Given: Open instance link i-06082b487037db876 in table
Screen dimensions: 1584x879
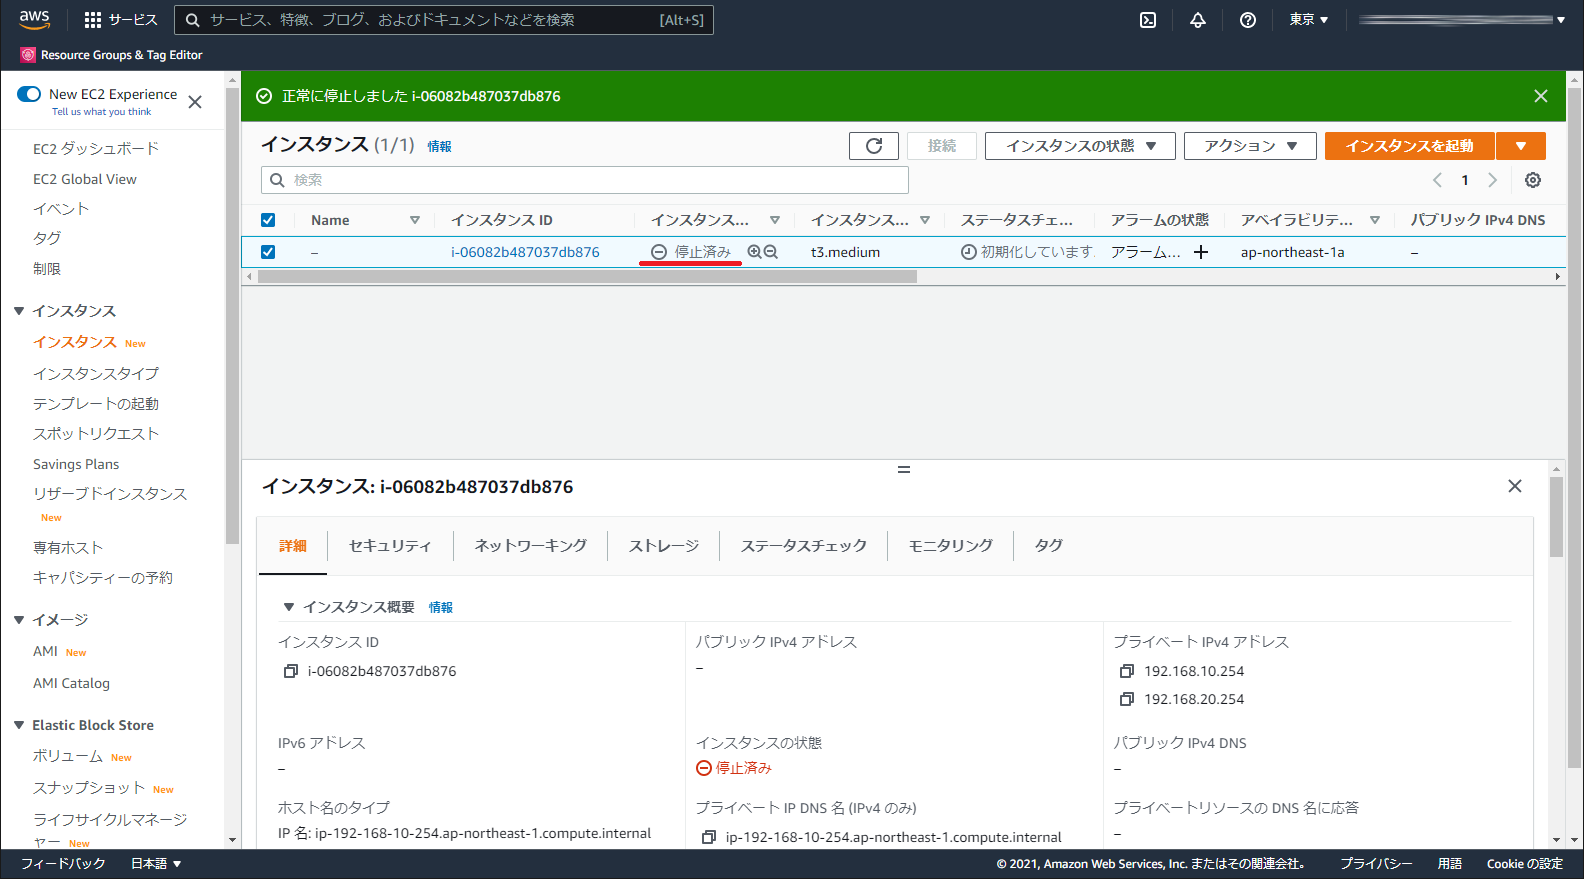Looking at the screenshot, I should 525,252.
